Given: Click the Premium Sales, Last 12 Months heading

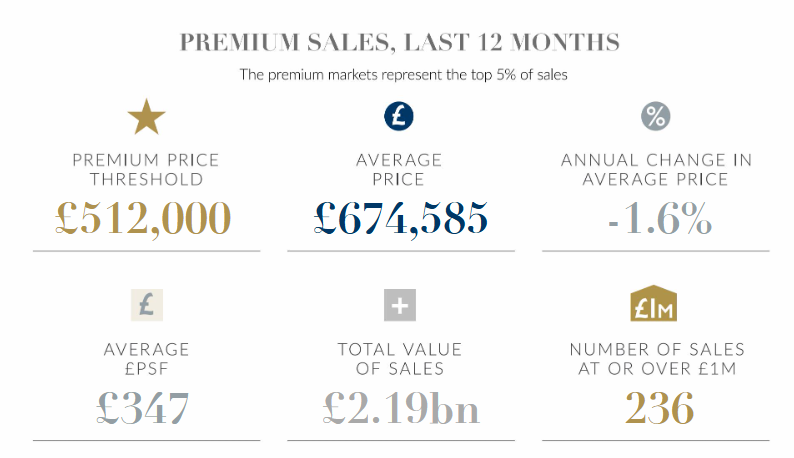Looking at the screenshot, I should pos(399,43).
